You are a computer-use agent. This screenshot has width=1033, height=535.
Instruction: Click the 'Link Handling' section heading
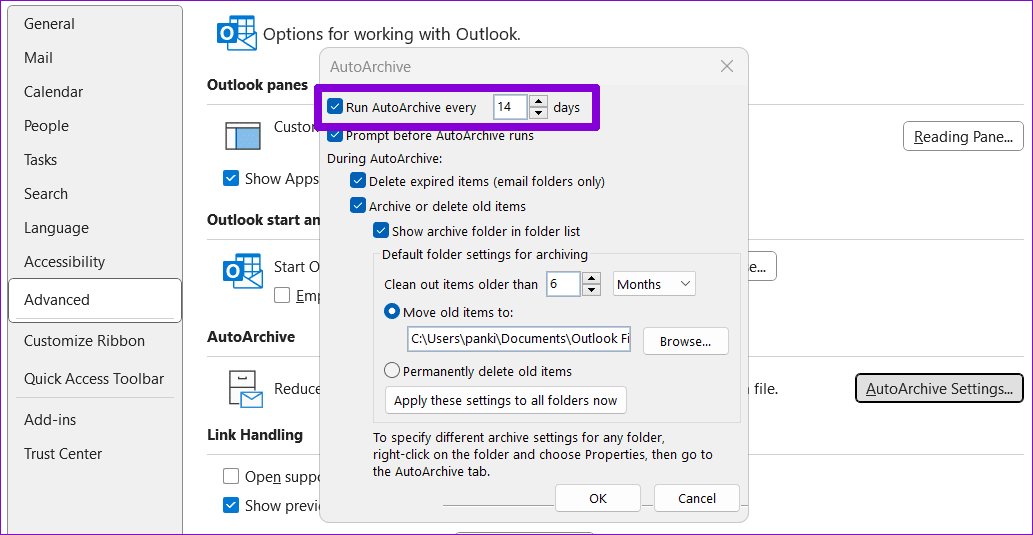[255, 435]
